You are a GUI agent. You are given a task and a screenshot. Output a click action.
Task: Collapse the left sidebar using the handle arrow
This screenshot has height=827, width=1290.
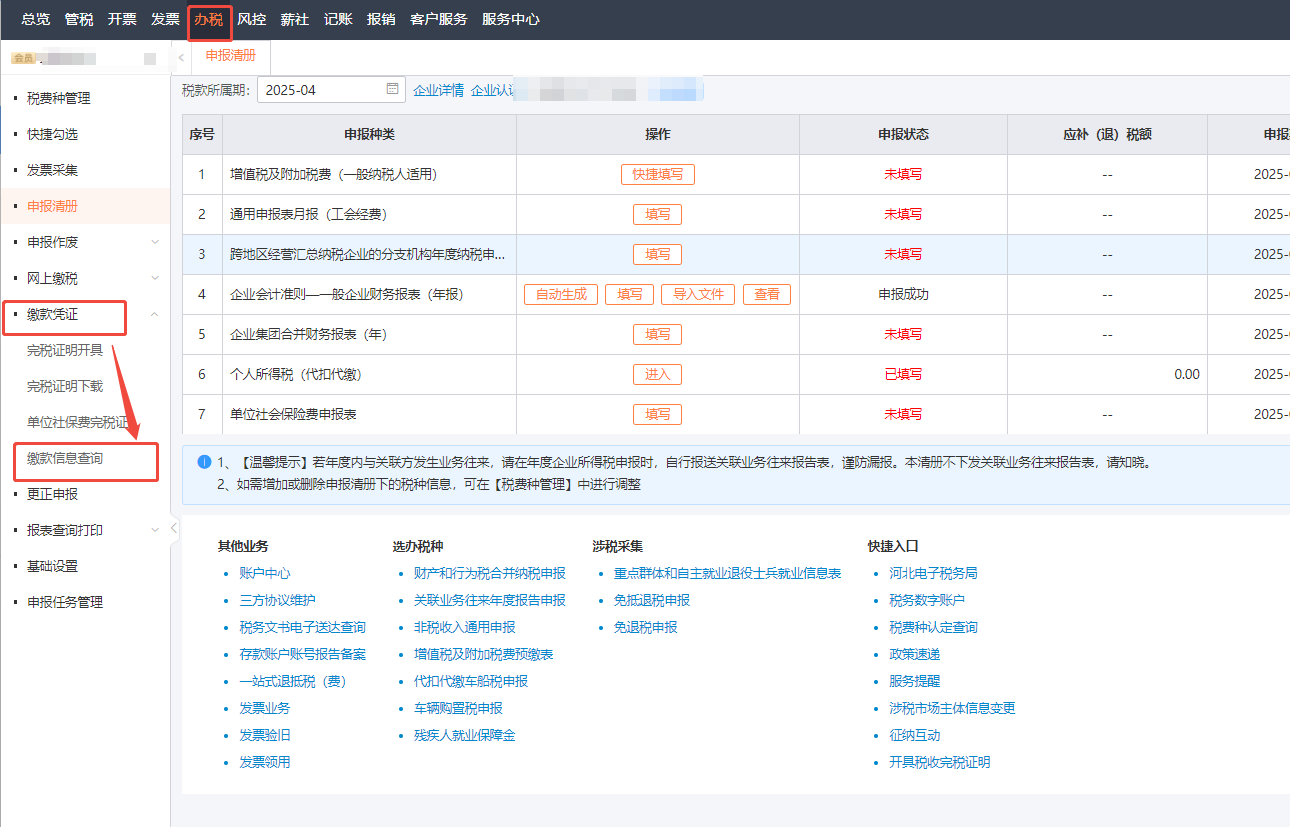174,527
